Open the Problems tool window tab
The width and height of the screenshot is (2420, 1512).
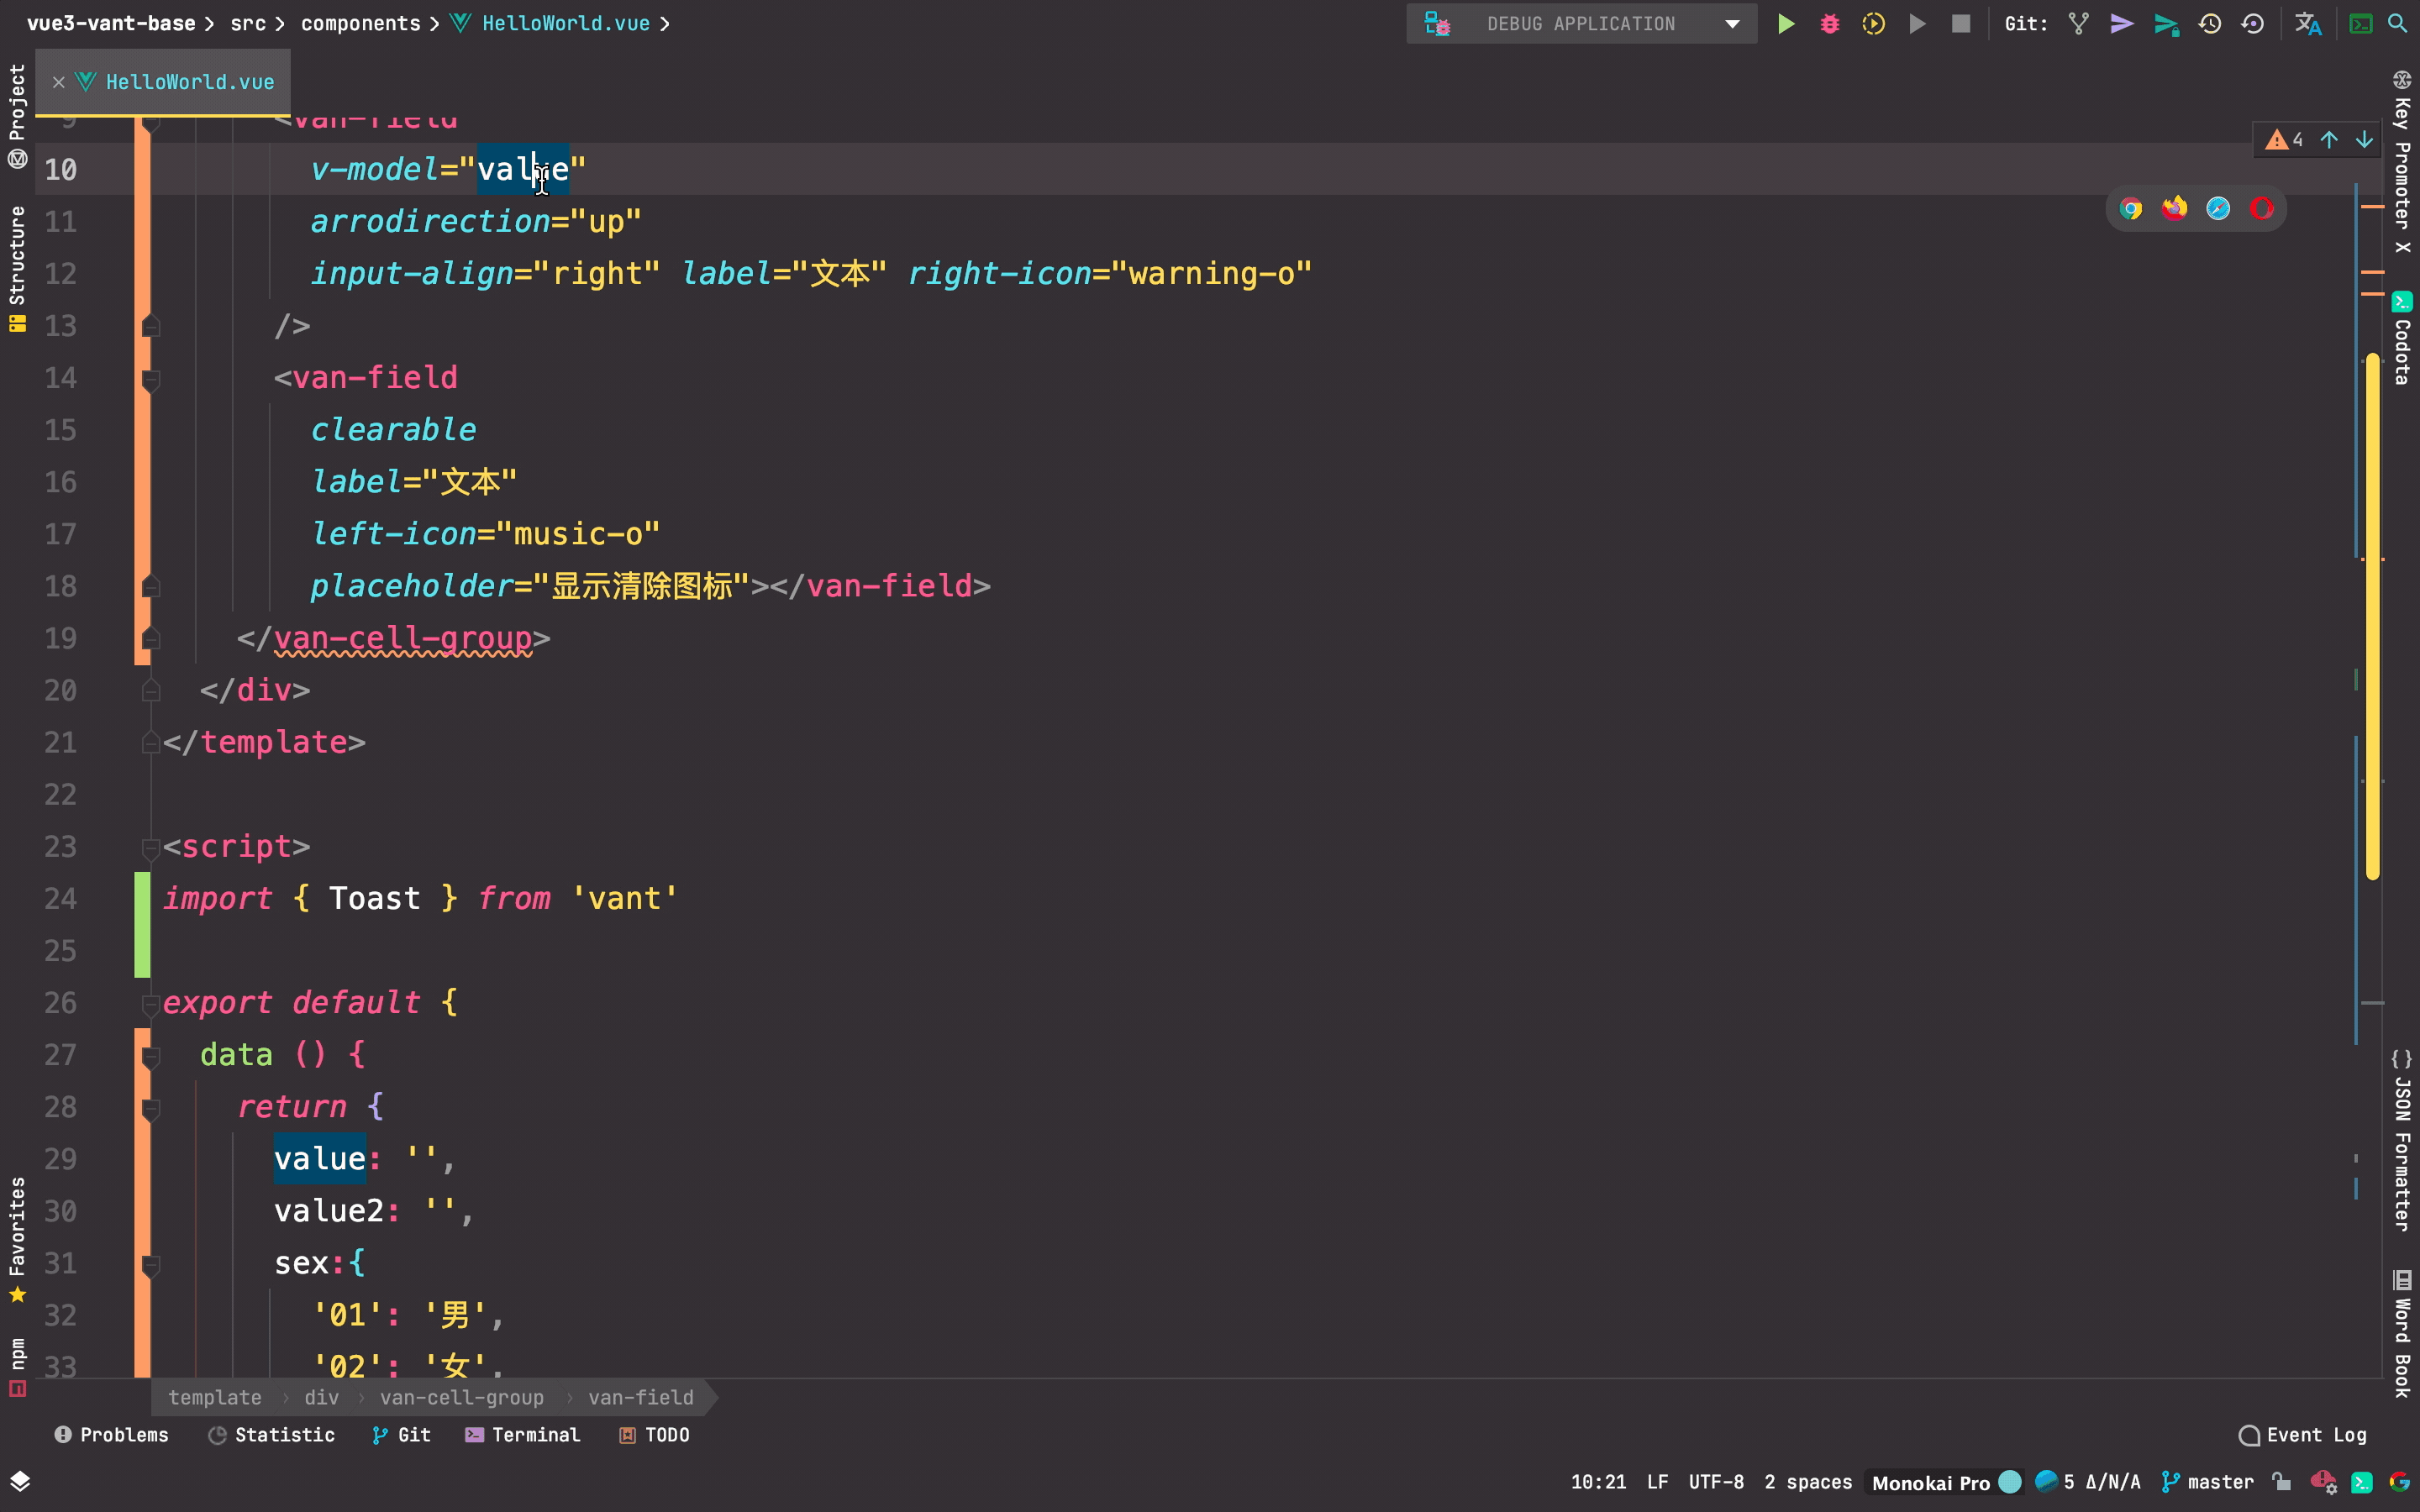pos(111,1435)
